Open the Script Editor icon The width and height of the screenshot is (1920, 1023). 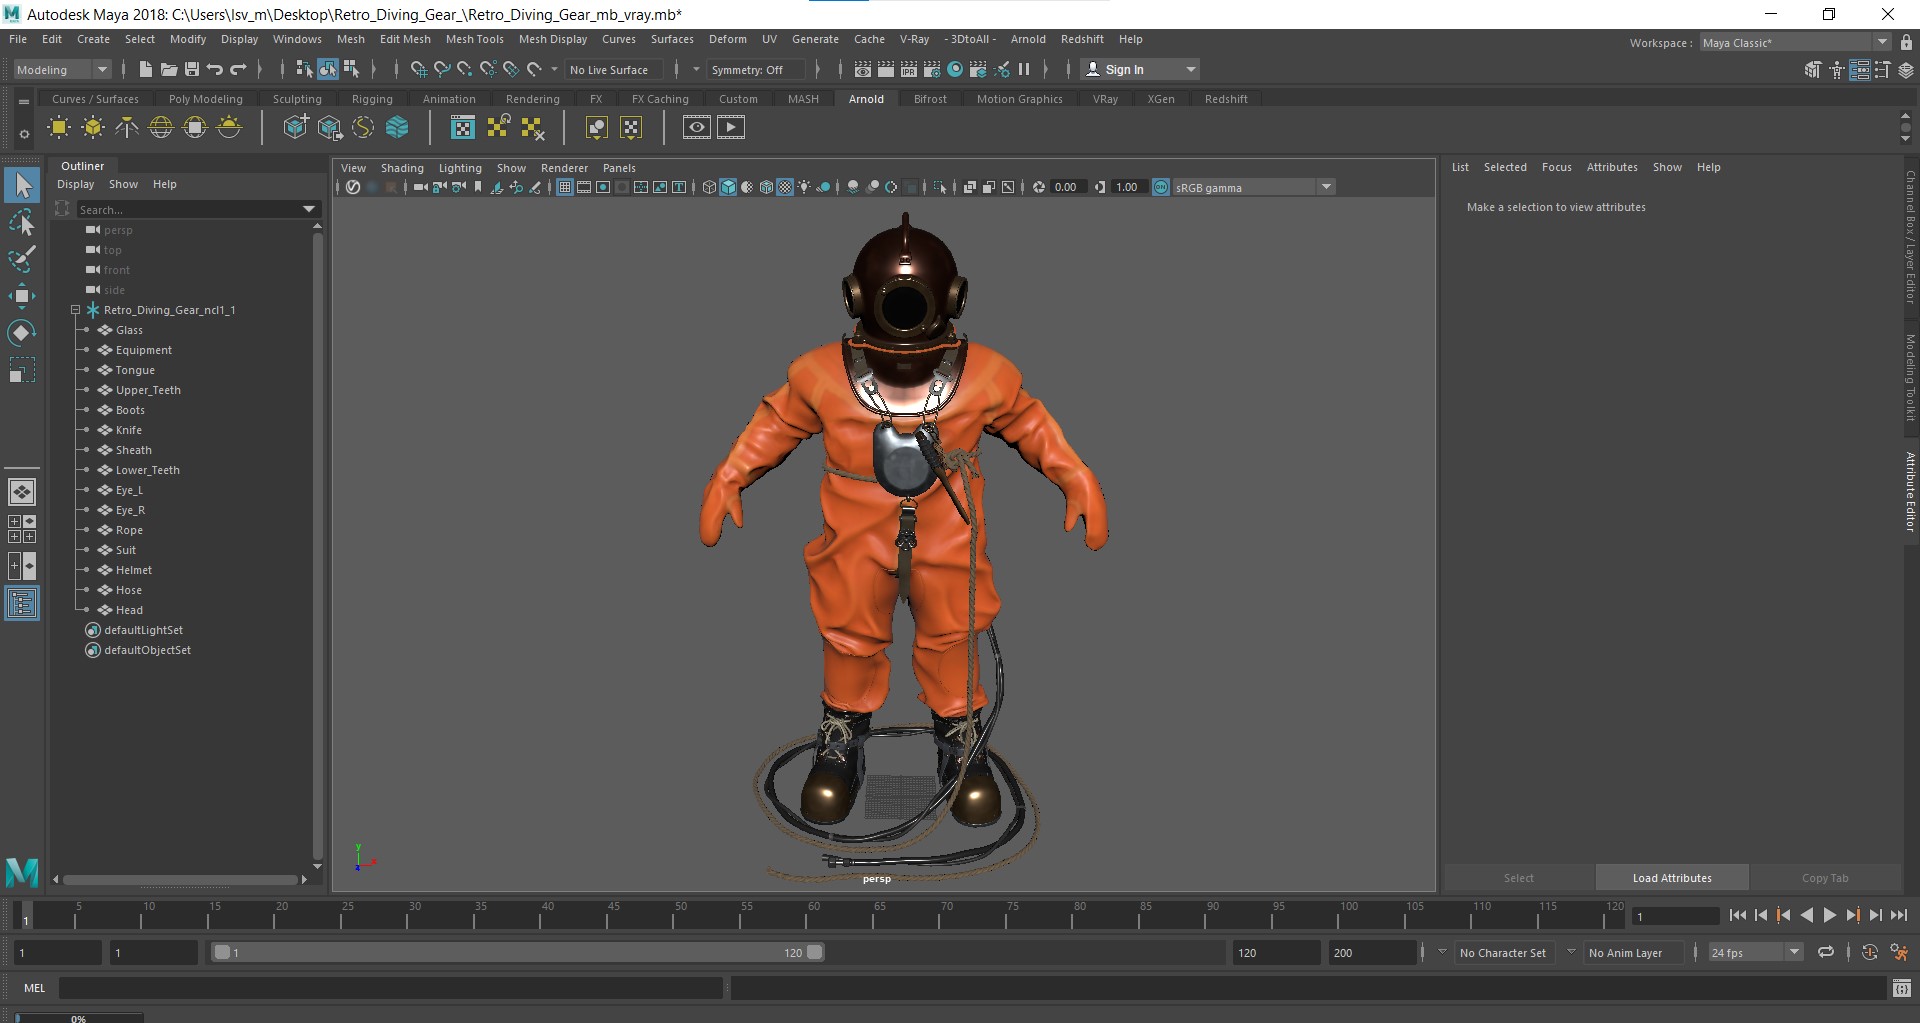1902,988
